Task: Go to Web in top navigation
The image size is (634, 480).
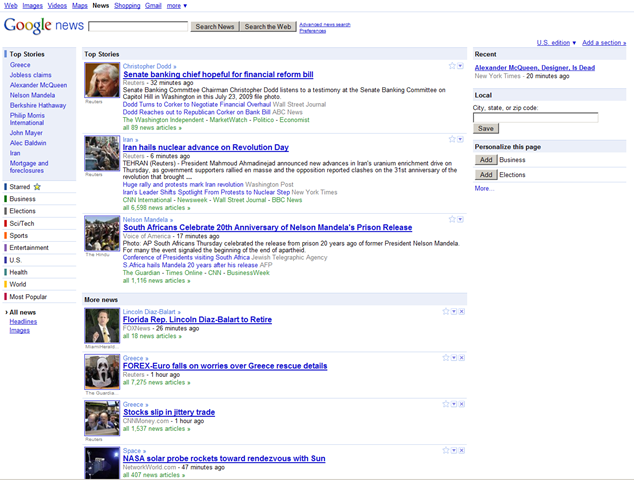Action: click(11, 6)
